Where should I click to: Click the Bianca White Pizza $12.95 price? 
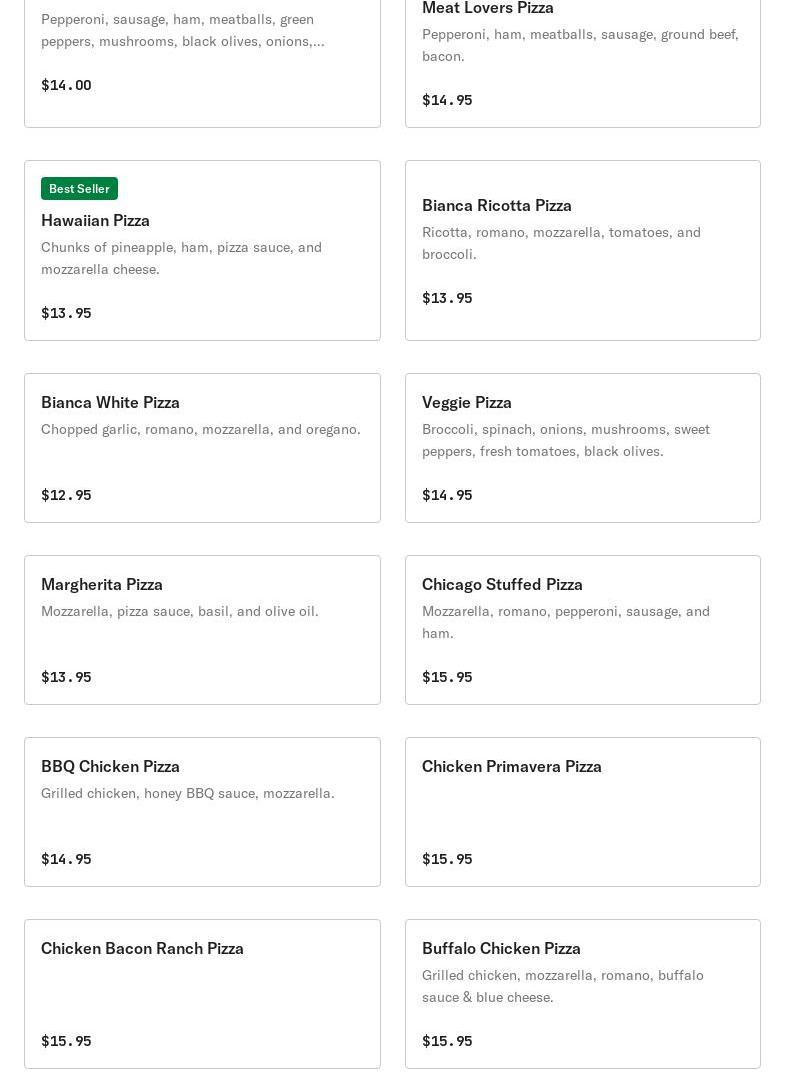tap(66, 495)
